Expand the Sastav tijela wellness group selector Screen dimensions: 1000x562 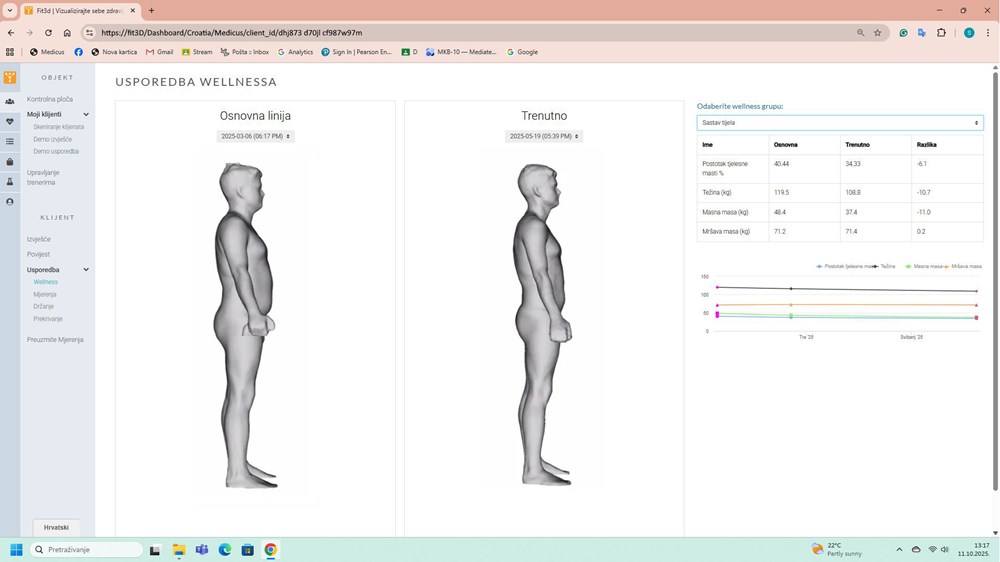[839, 123]
